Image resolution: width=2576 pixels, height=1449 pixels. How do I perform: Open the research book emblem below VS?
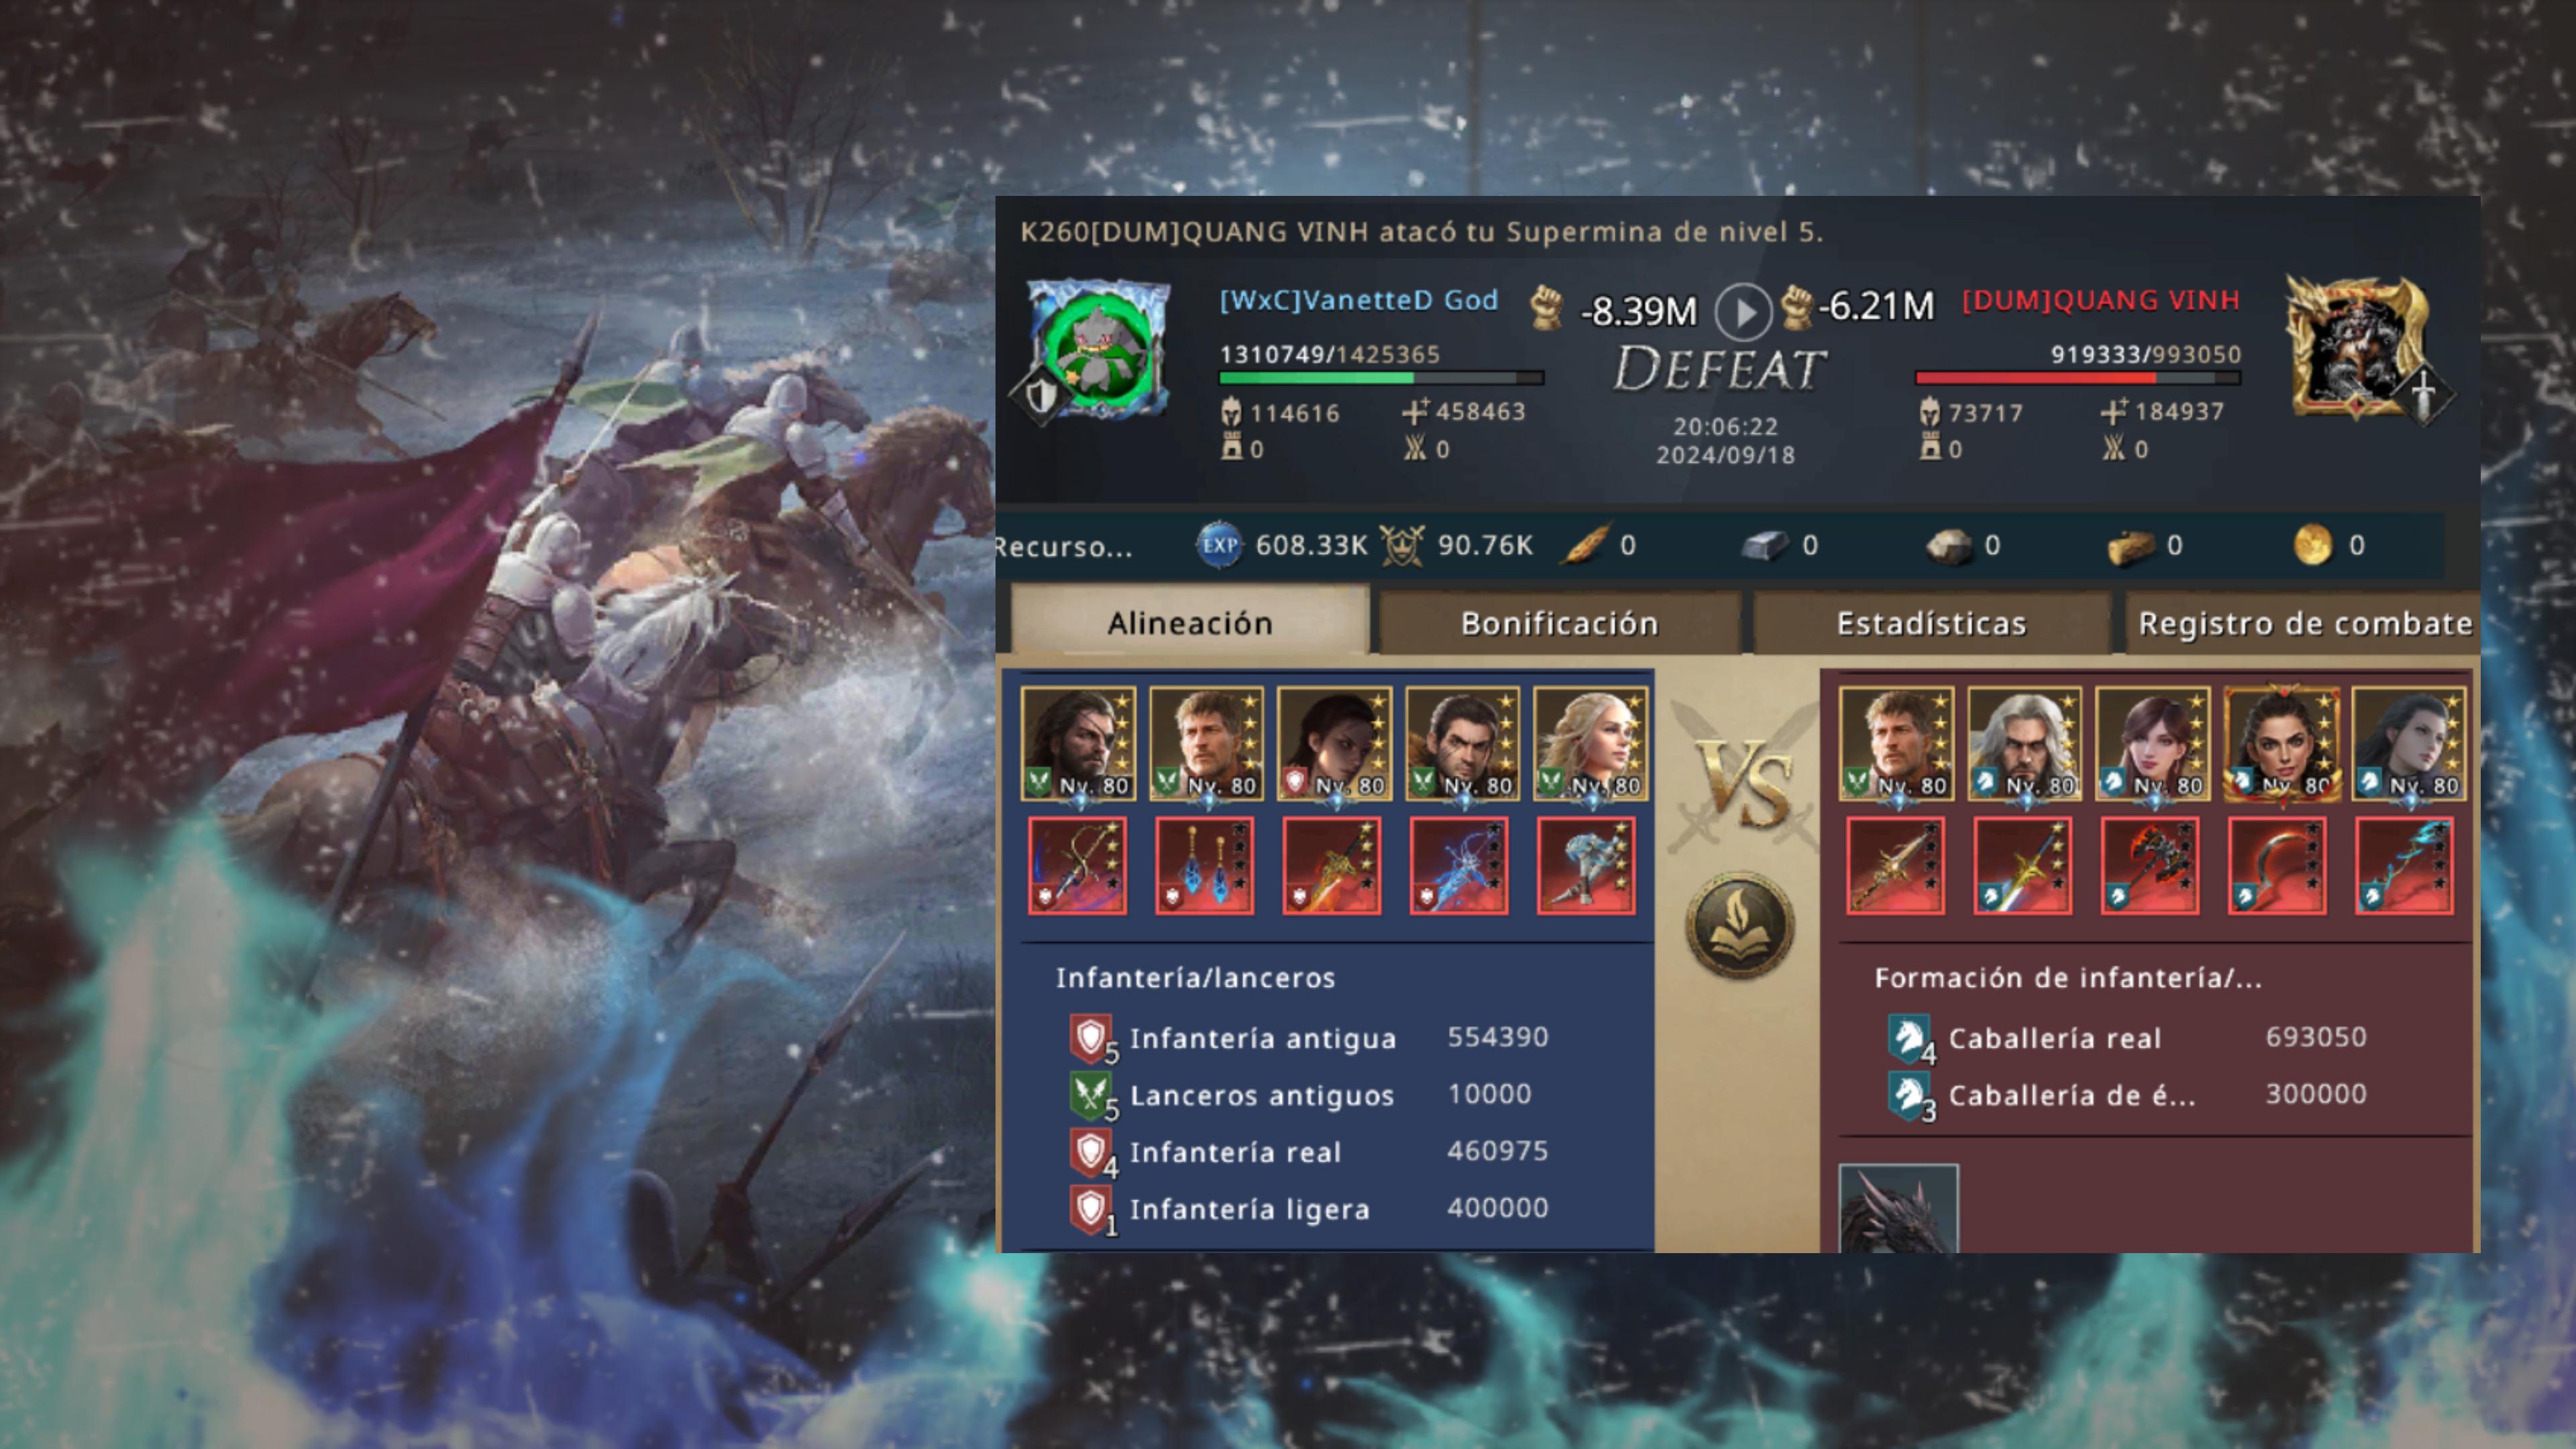tap(1741, 926)
